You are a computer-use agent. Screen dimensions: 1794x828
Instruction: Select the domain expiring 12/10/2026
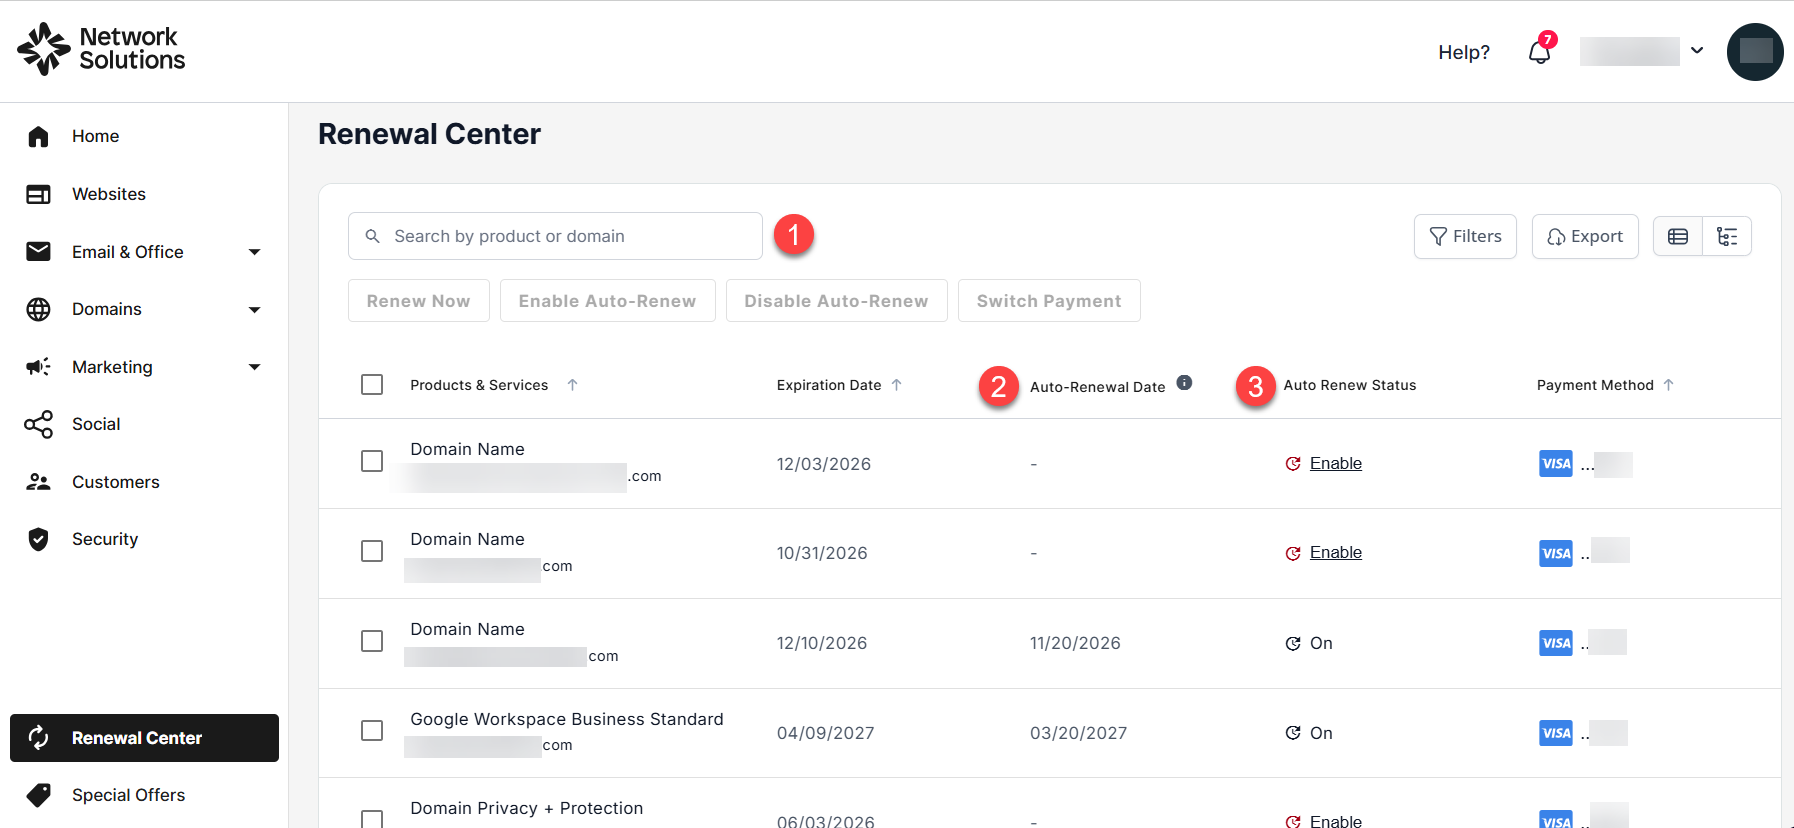point(372,641)
